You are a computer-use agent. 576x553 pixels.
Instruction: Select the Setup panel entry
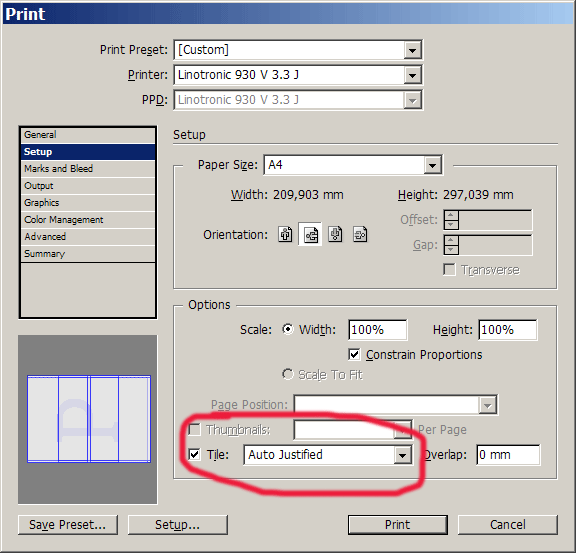click(88, 152)
